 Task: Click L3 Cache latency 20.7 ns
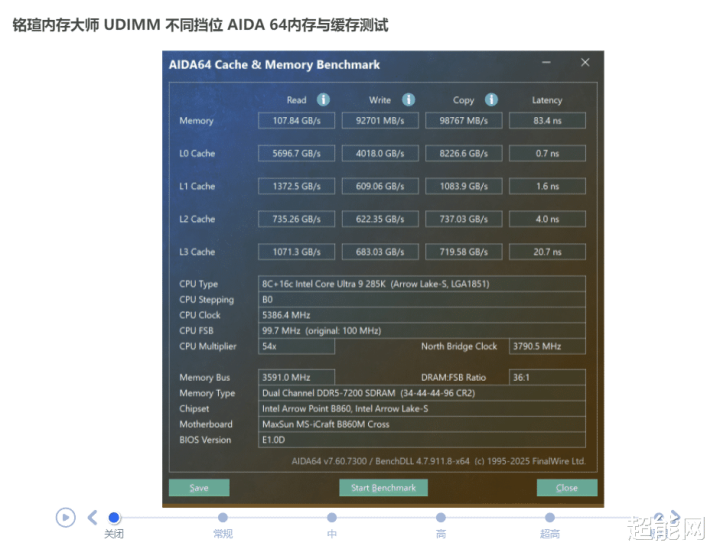point(547,252)
